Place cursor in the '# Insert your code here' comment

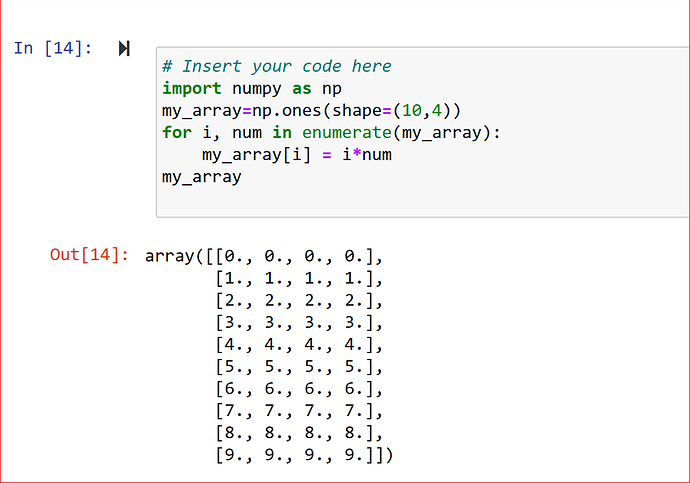tap(276, 66)
